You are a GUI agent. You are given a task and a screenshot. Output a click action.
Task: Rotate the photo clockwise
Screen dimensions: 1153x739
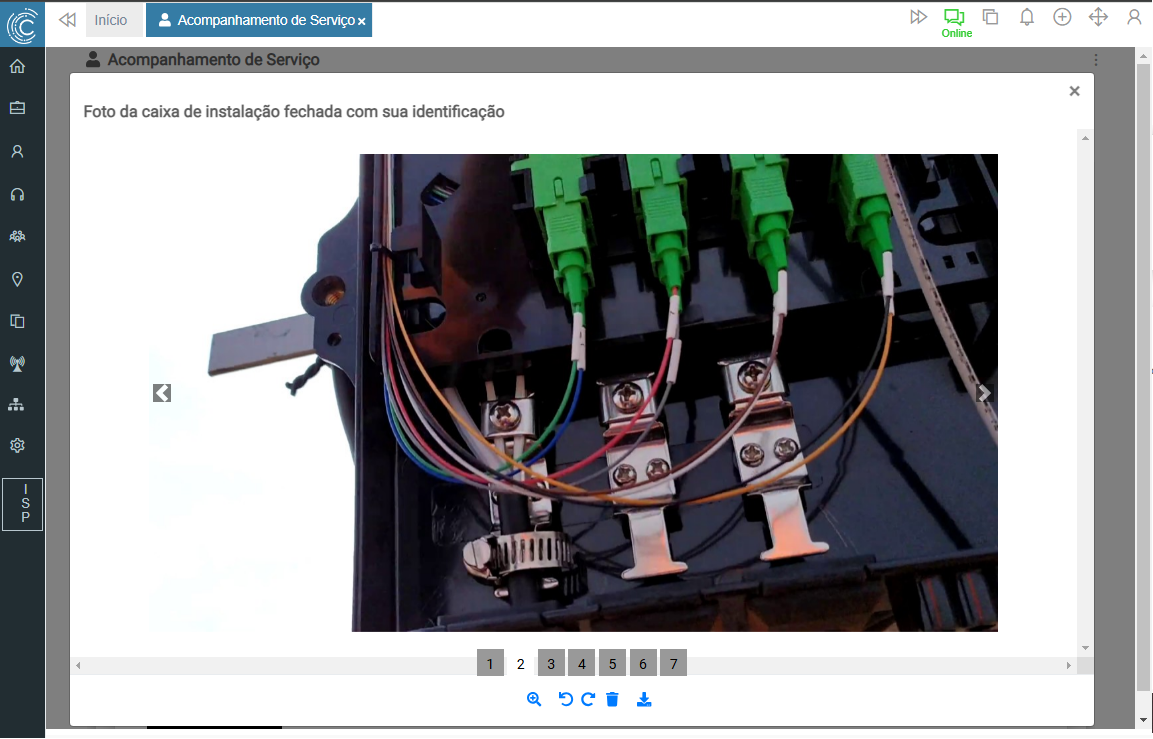(588, 700)
